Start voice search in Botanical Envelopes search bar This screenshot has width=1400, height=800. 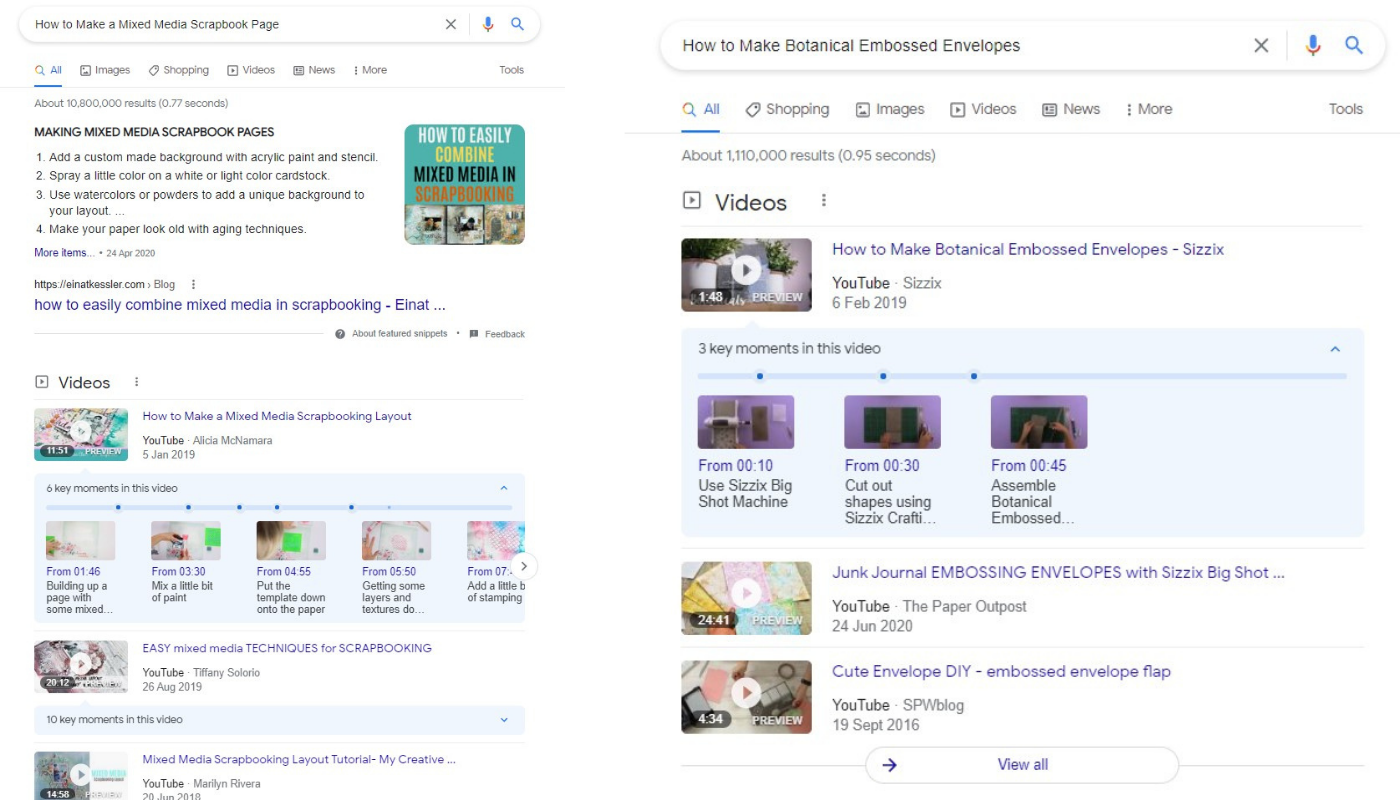(1313, 45)
